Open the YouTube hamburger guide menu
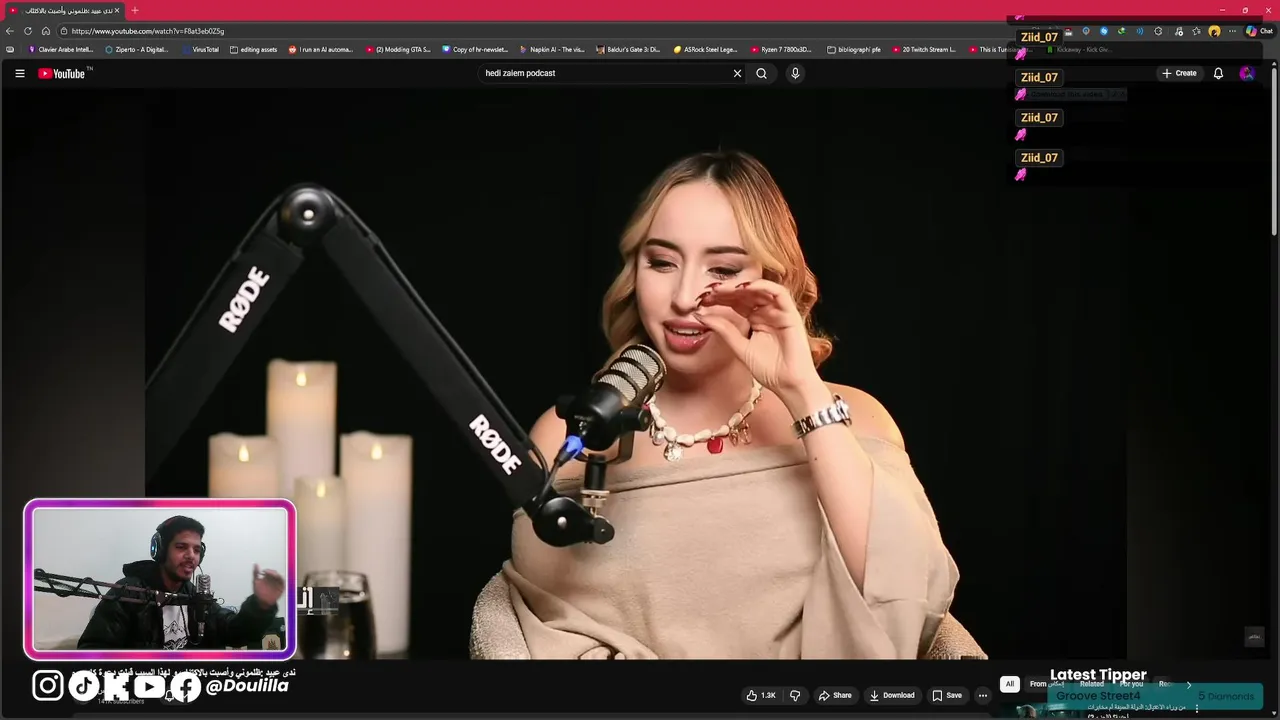This screenshot has width=1280, height=720. click(19, 73)
